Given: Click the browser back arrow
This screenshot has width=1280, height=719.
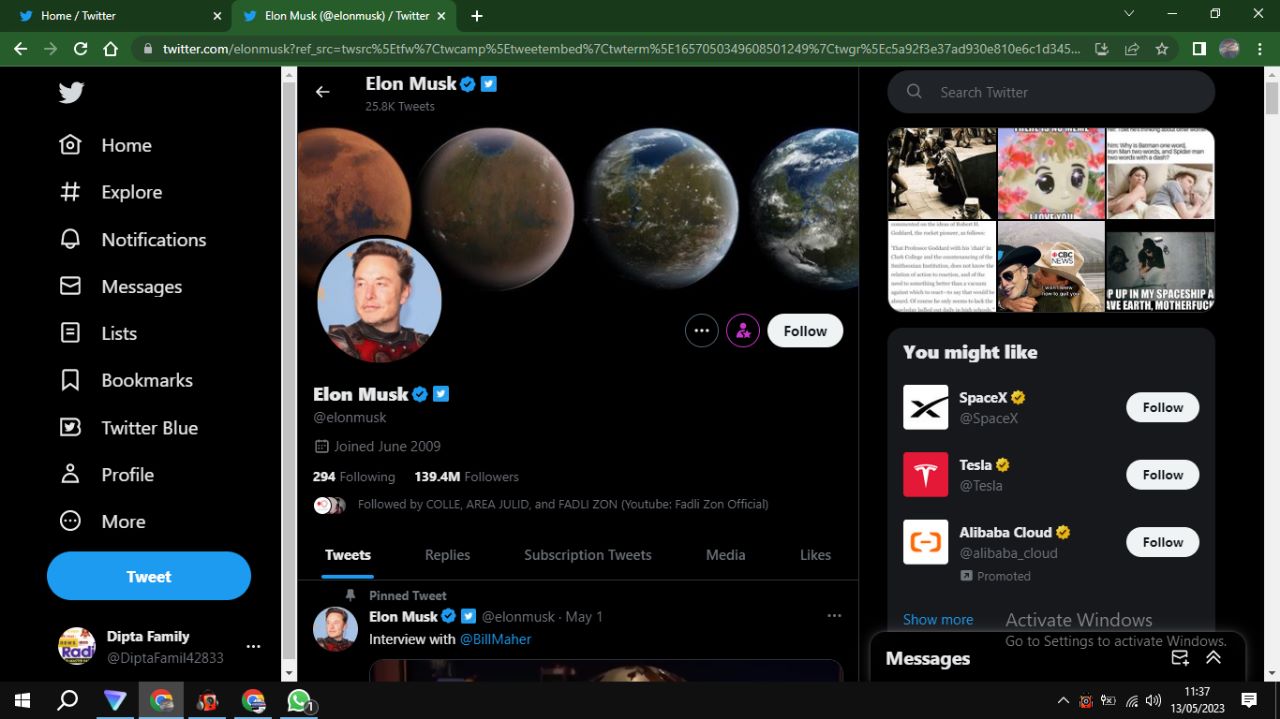Looking at the screenshot, I should (21, 48).
